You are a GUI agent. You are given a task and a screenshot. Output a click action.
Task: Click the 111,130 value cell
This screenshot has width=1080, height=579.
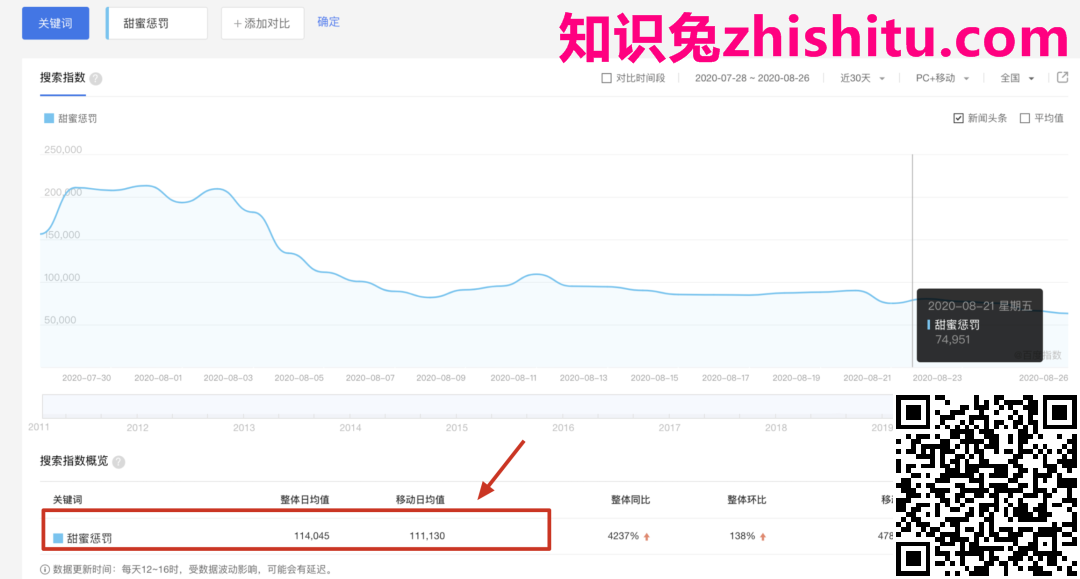click(x=427, y=536)
